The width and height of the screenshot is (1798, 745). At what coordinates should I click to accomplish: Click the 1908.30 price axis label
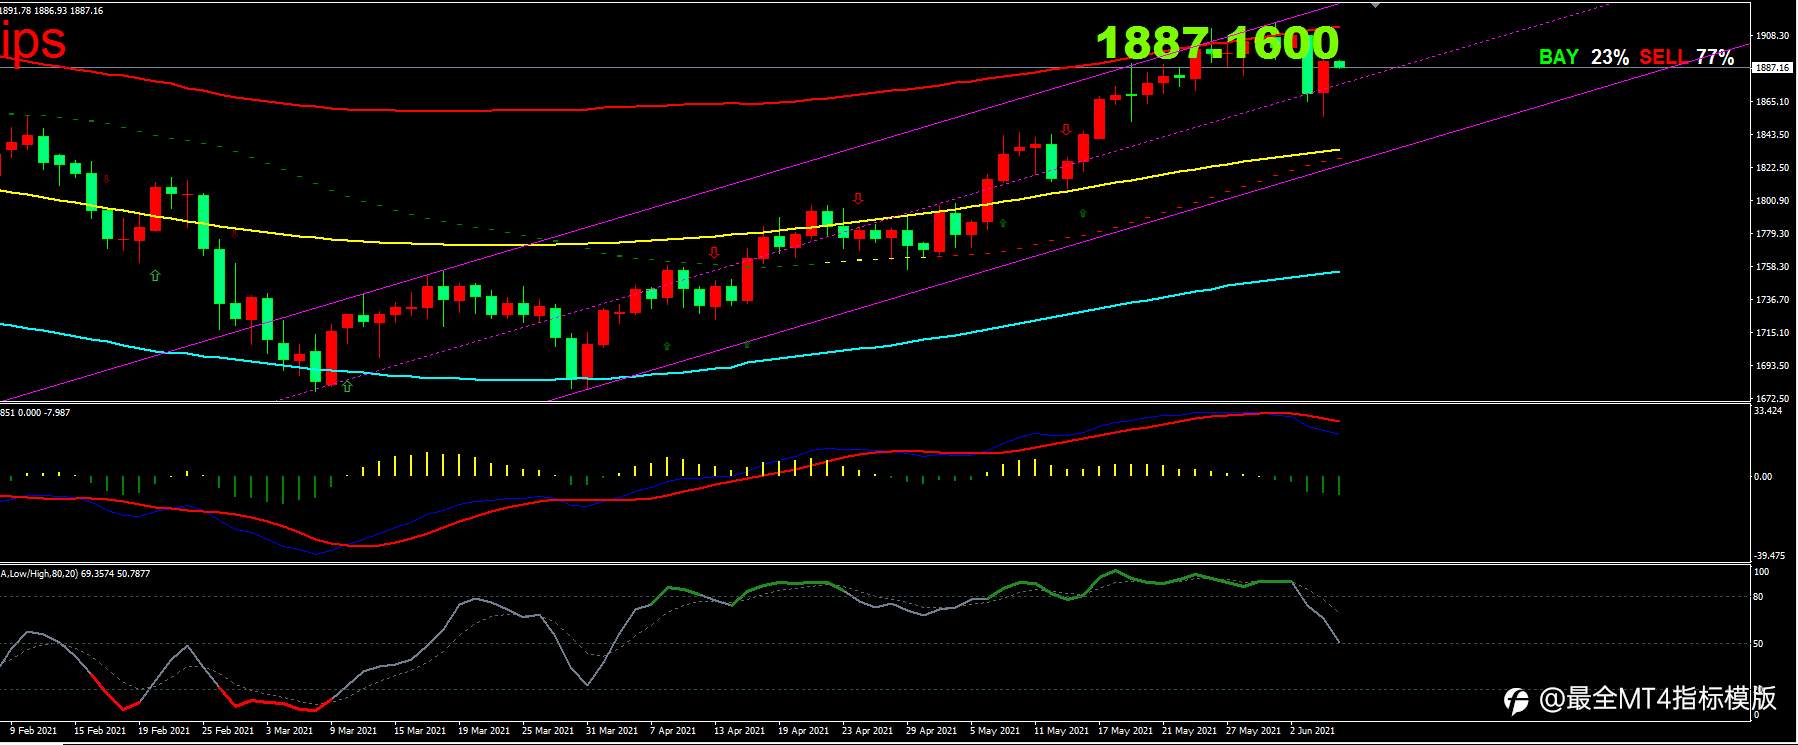pyautogui.click(x=1772, y=36)
